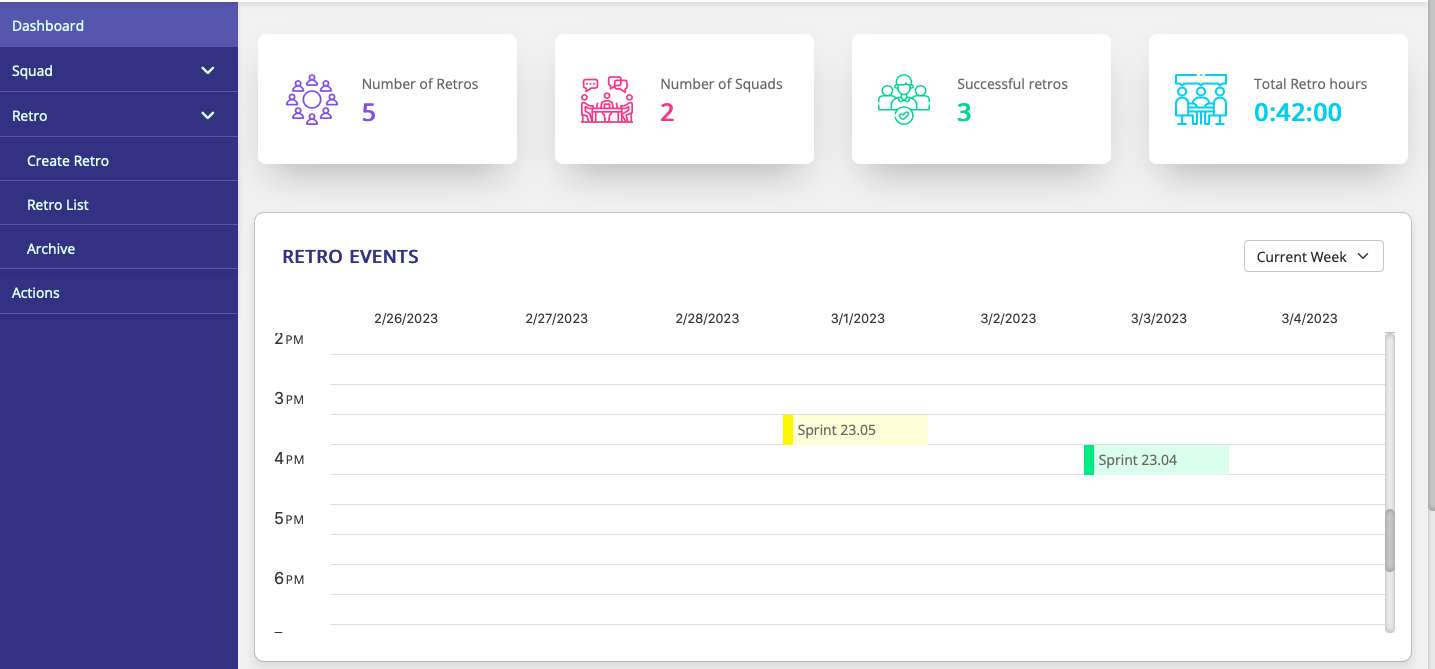This screenshot has width=1435, height=669.
Task: Select the yellow Sprint 23.05 event
Action: coord(855,429)
